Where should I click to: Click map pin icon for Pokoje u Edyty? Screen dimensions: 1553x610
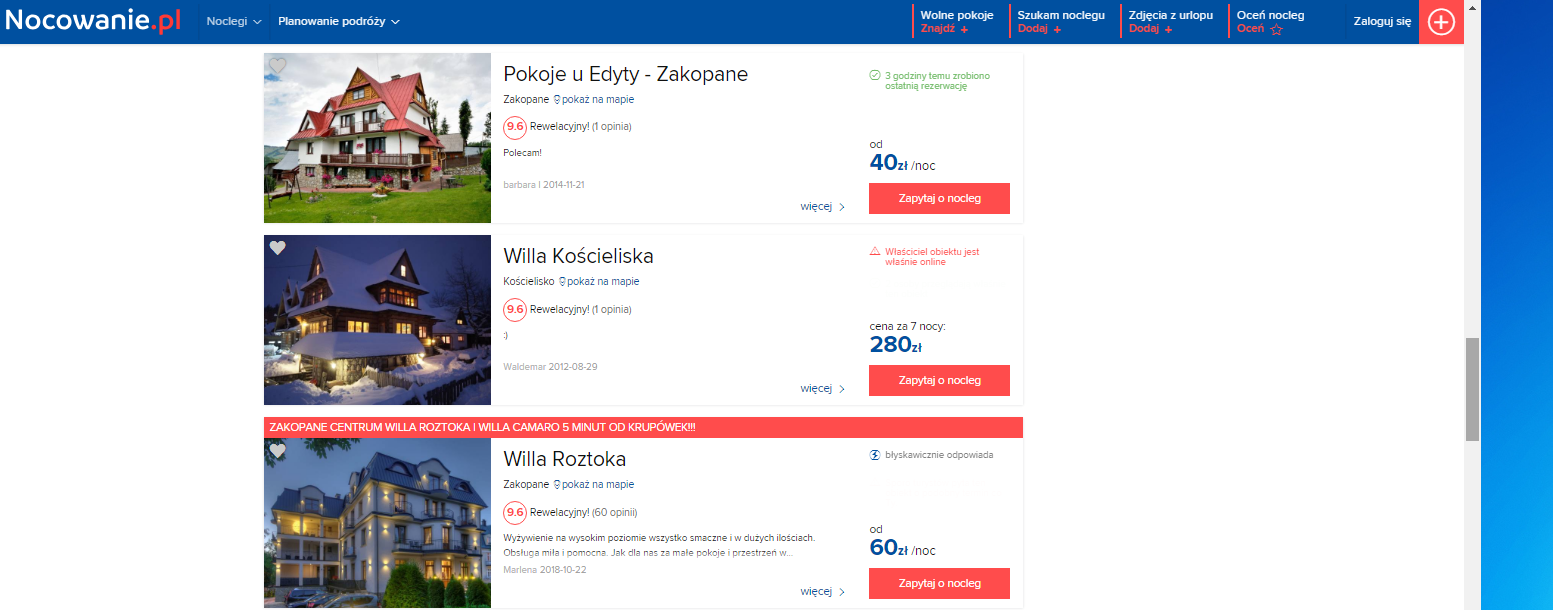pos(557,99)
